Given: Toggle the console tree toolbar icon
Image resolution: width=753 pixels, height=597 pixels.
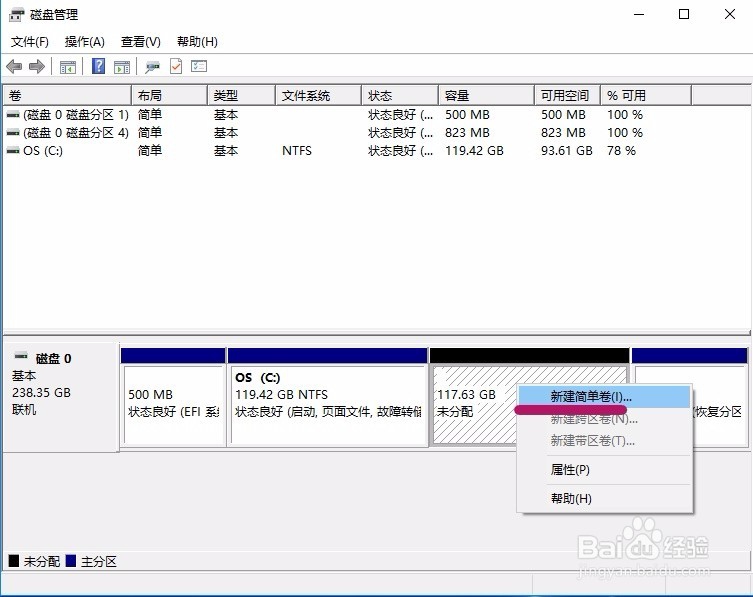Looking at the screenshot, I should click(x=68, y=67).
